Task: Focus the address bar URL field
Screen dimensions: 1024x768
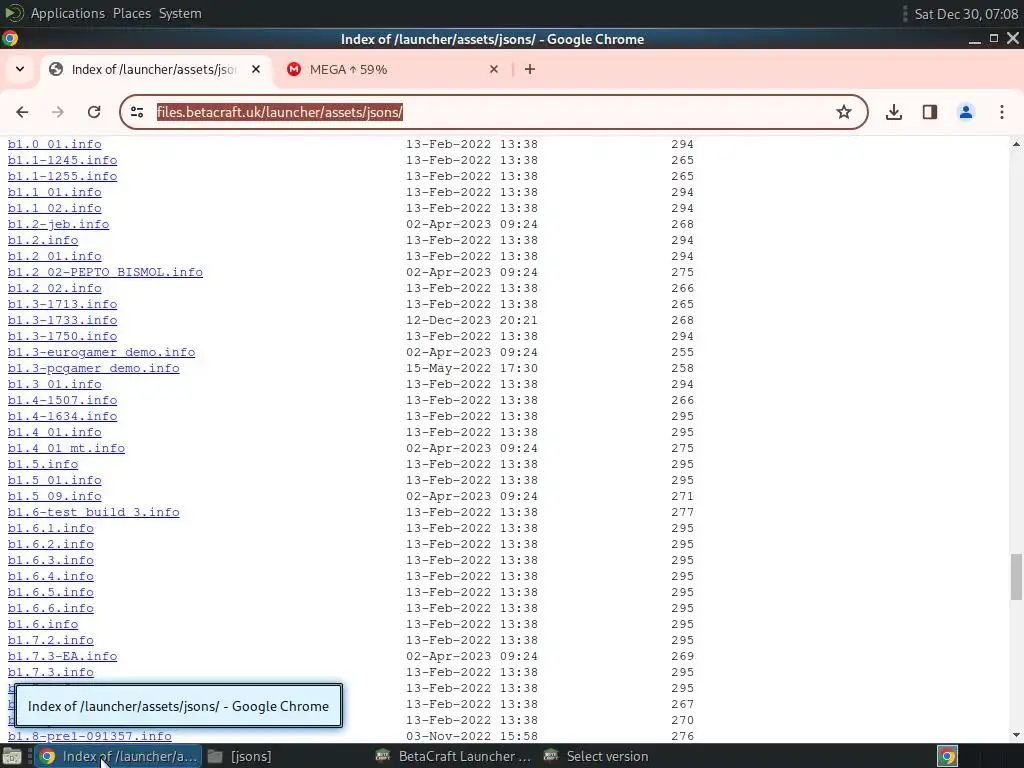Action: click(496, 112)
